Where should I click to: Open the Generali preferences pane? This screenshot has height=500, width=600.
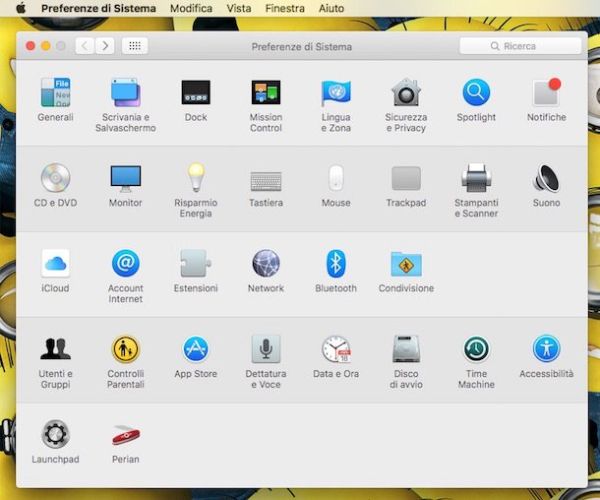(55, 93)
